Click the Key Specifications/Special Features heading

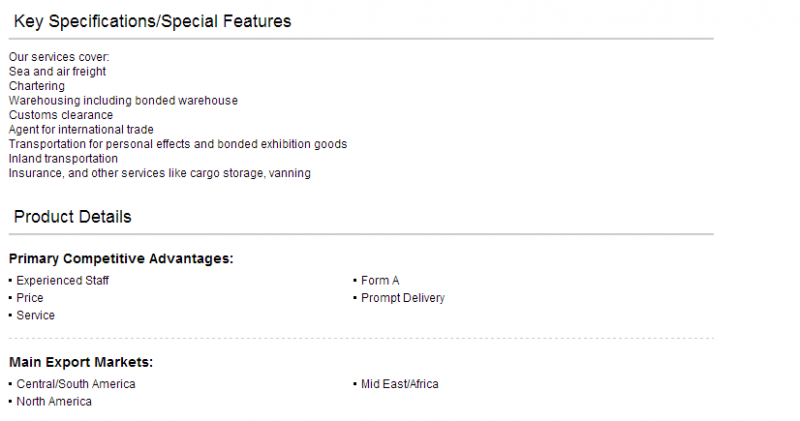pos(152,21)
